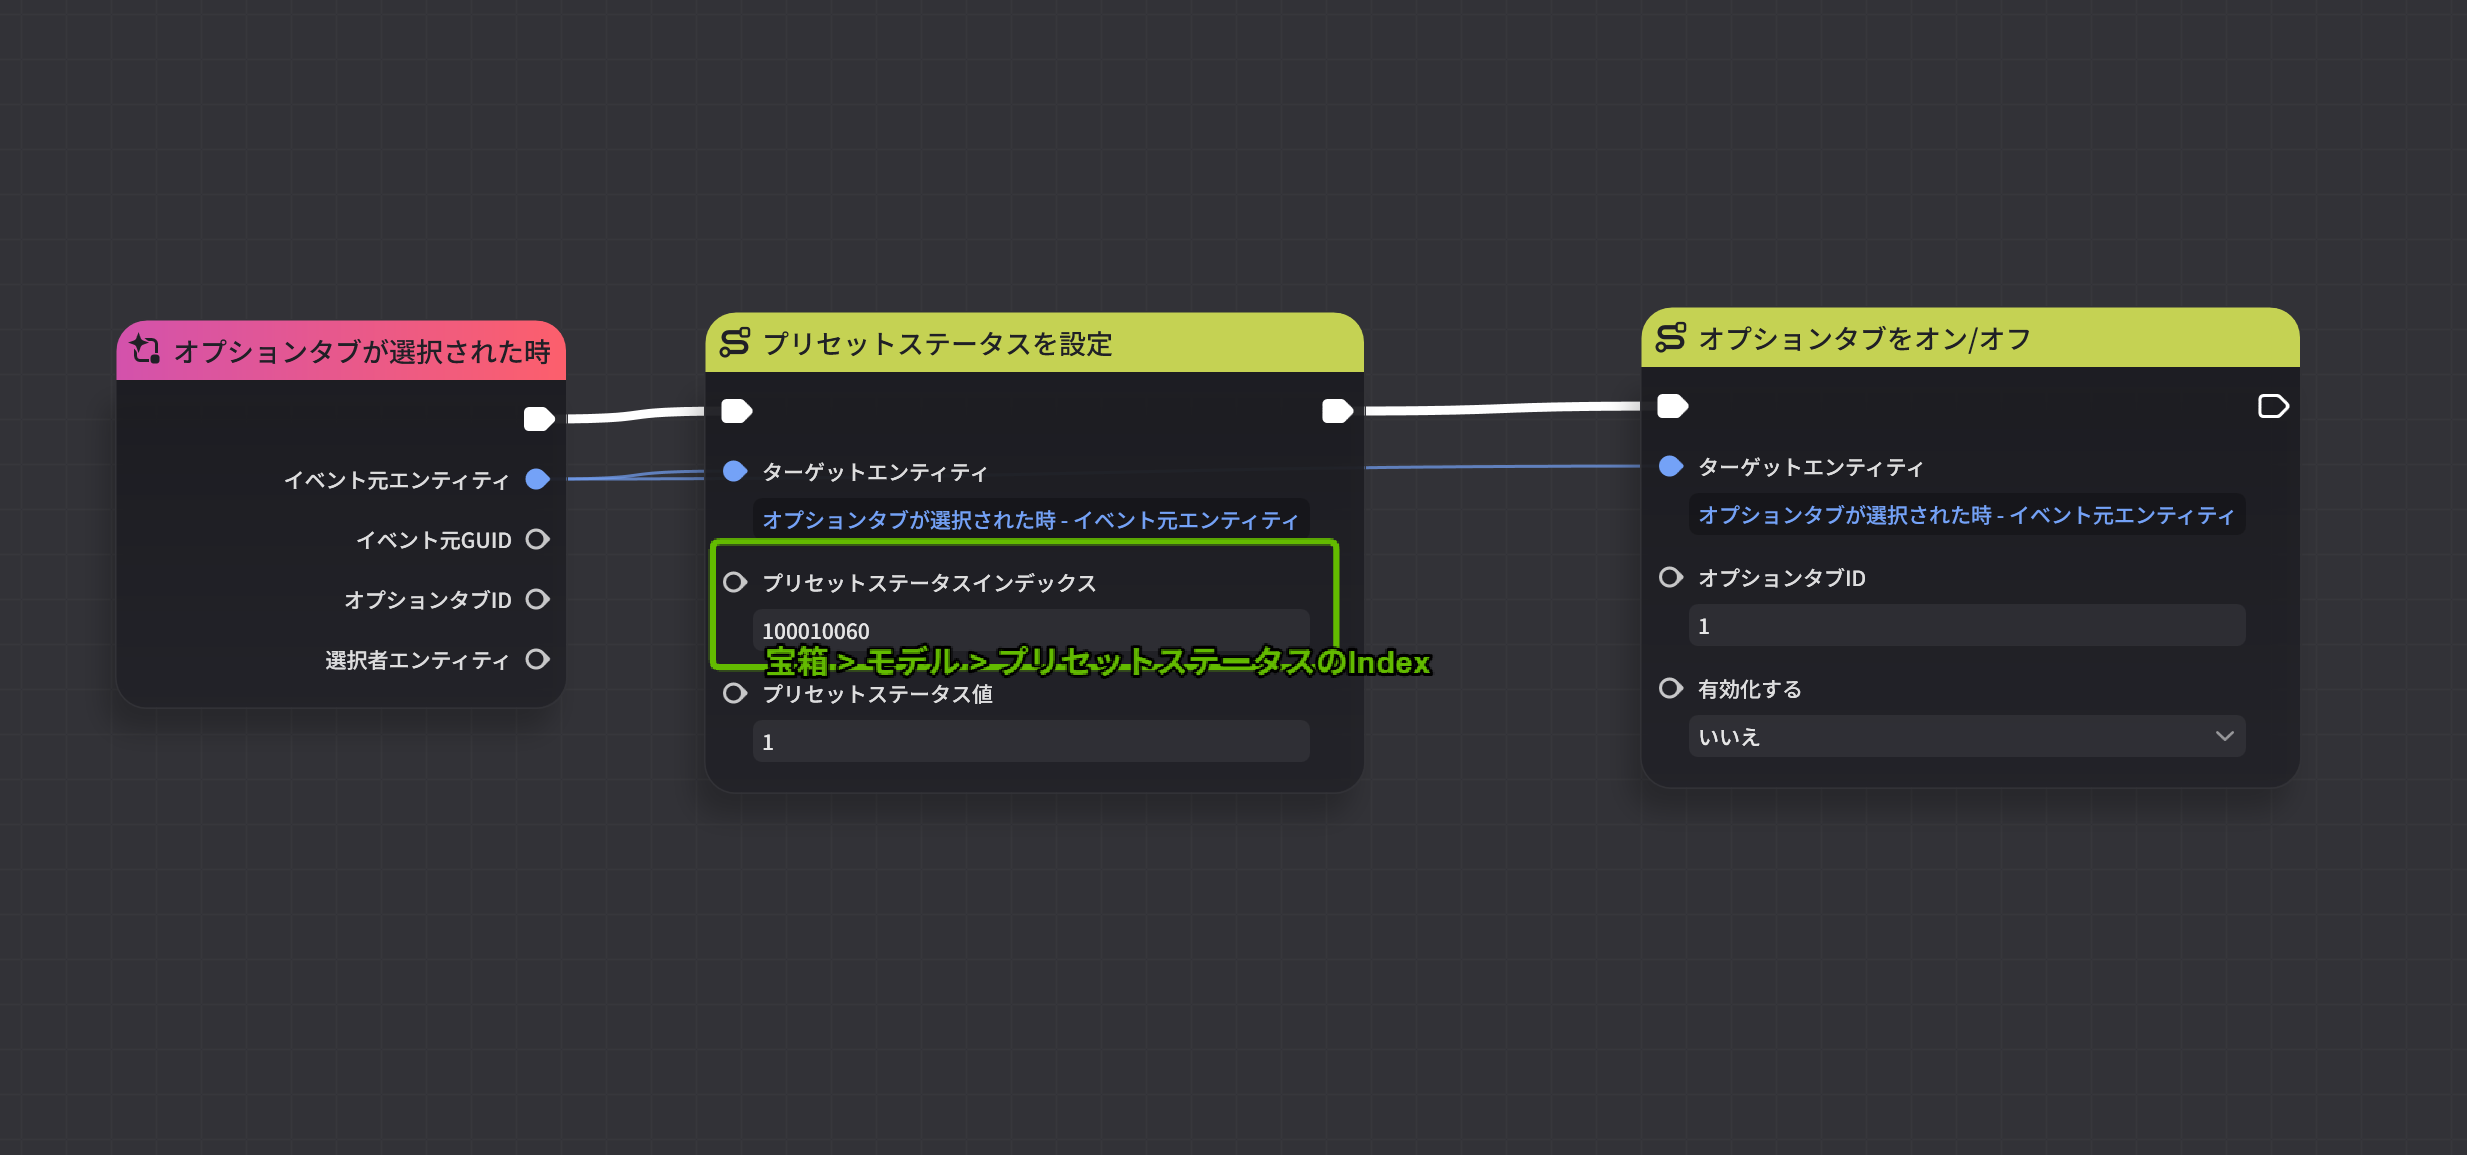The image size is (2467, 1155).
Task: Click execution input pin of プリセットステータスを設定
Action: pos(737,411)
